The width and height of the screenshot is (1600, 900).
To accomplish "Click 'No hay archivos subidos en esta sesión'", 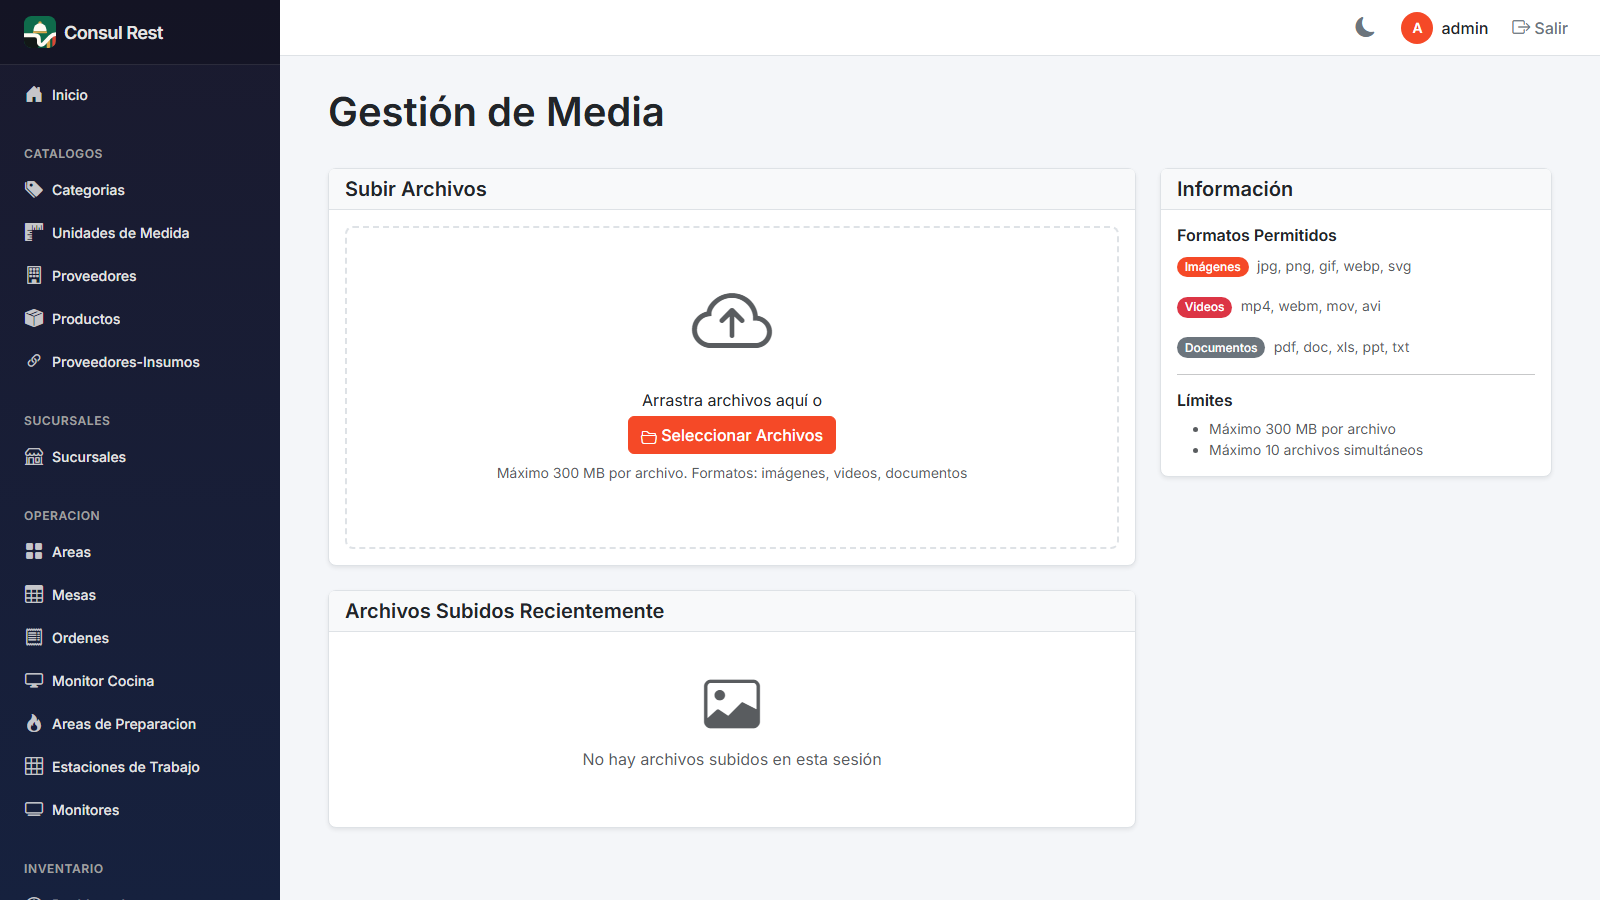I will tap(732, 759).
